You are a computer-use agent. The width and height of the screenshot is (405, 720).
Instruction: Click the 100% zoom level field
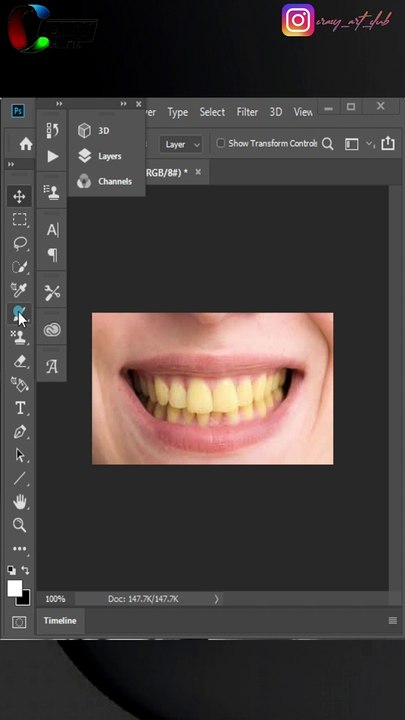tap(55, 599)
